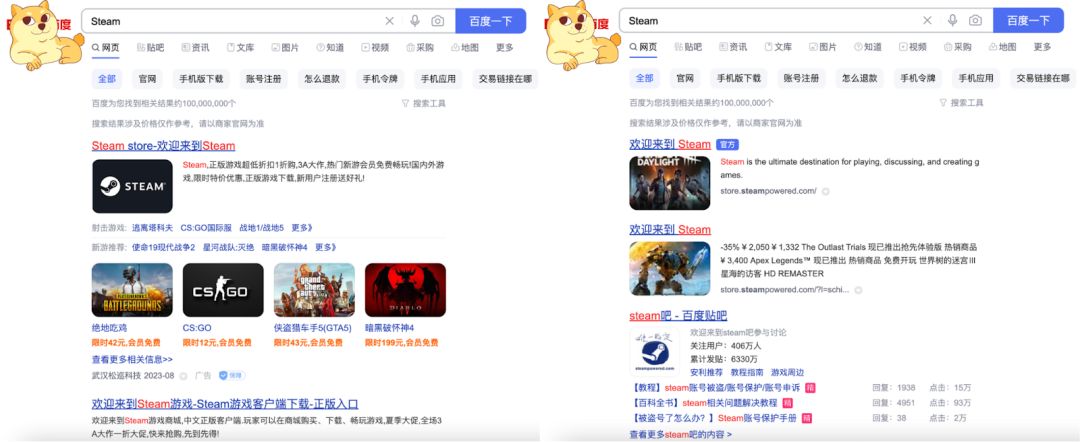
Task: Select 全部 chip in right Baidu page
Action: (644, 78)
